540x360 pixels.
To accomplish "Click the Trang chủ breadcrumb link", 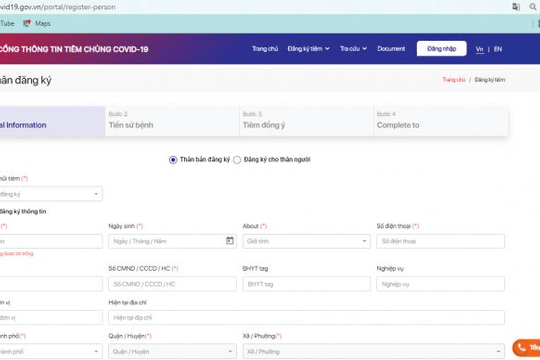I will tap(454, 80).
